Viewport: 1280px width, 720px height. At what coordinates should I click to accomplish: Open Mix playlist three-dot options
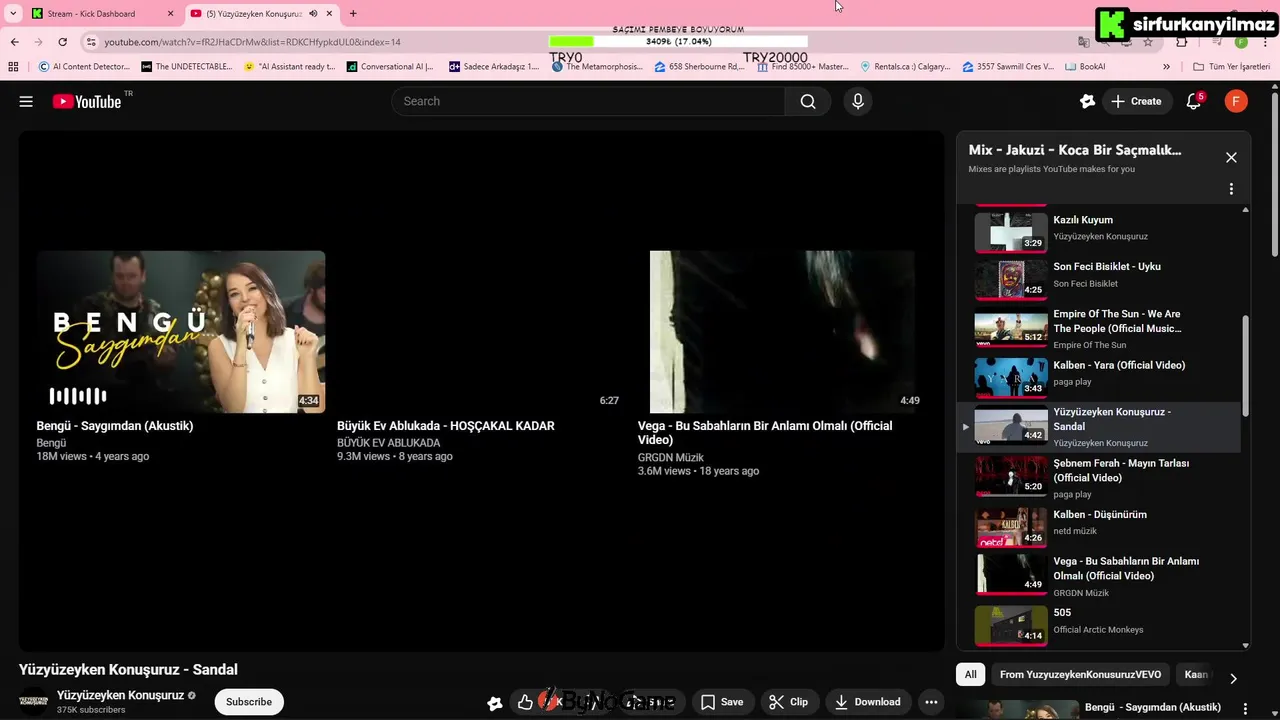tap(1231, 189)
